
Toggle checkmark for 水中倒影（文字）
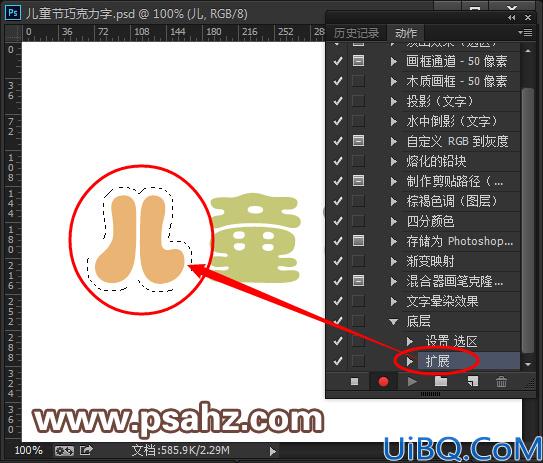(x=338, y=121)
